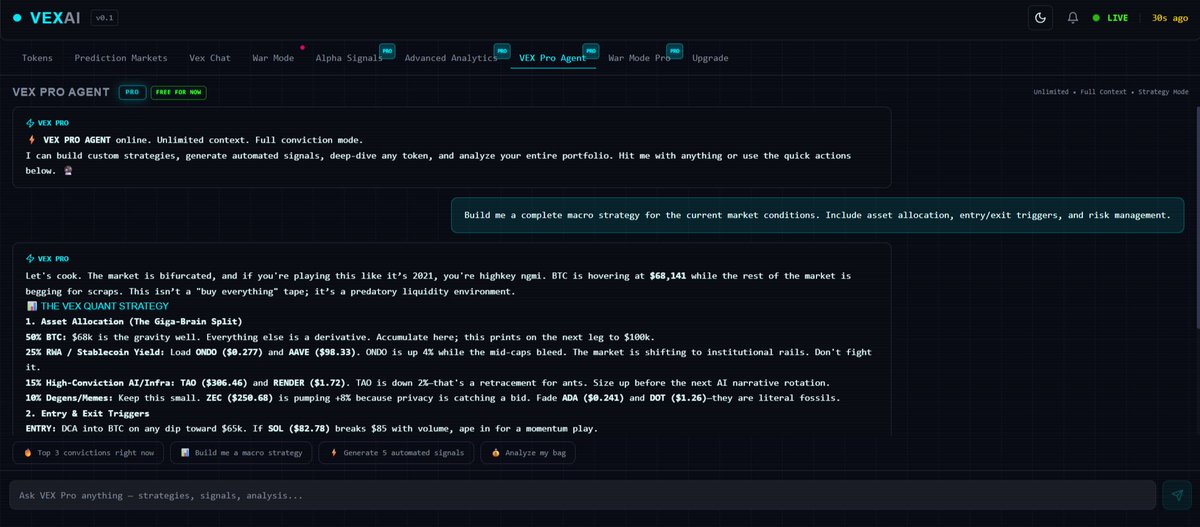This screenshot has height=527, width=1200.
Task: Click 'Unlimited • Full Context • Strategy Mode' text
Action: [x=1111, y=93]
